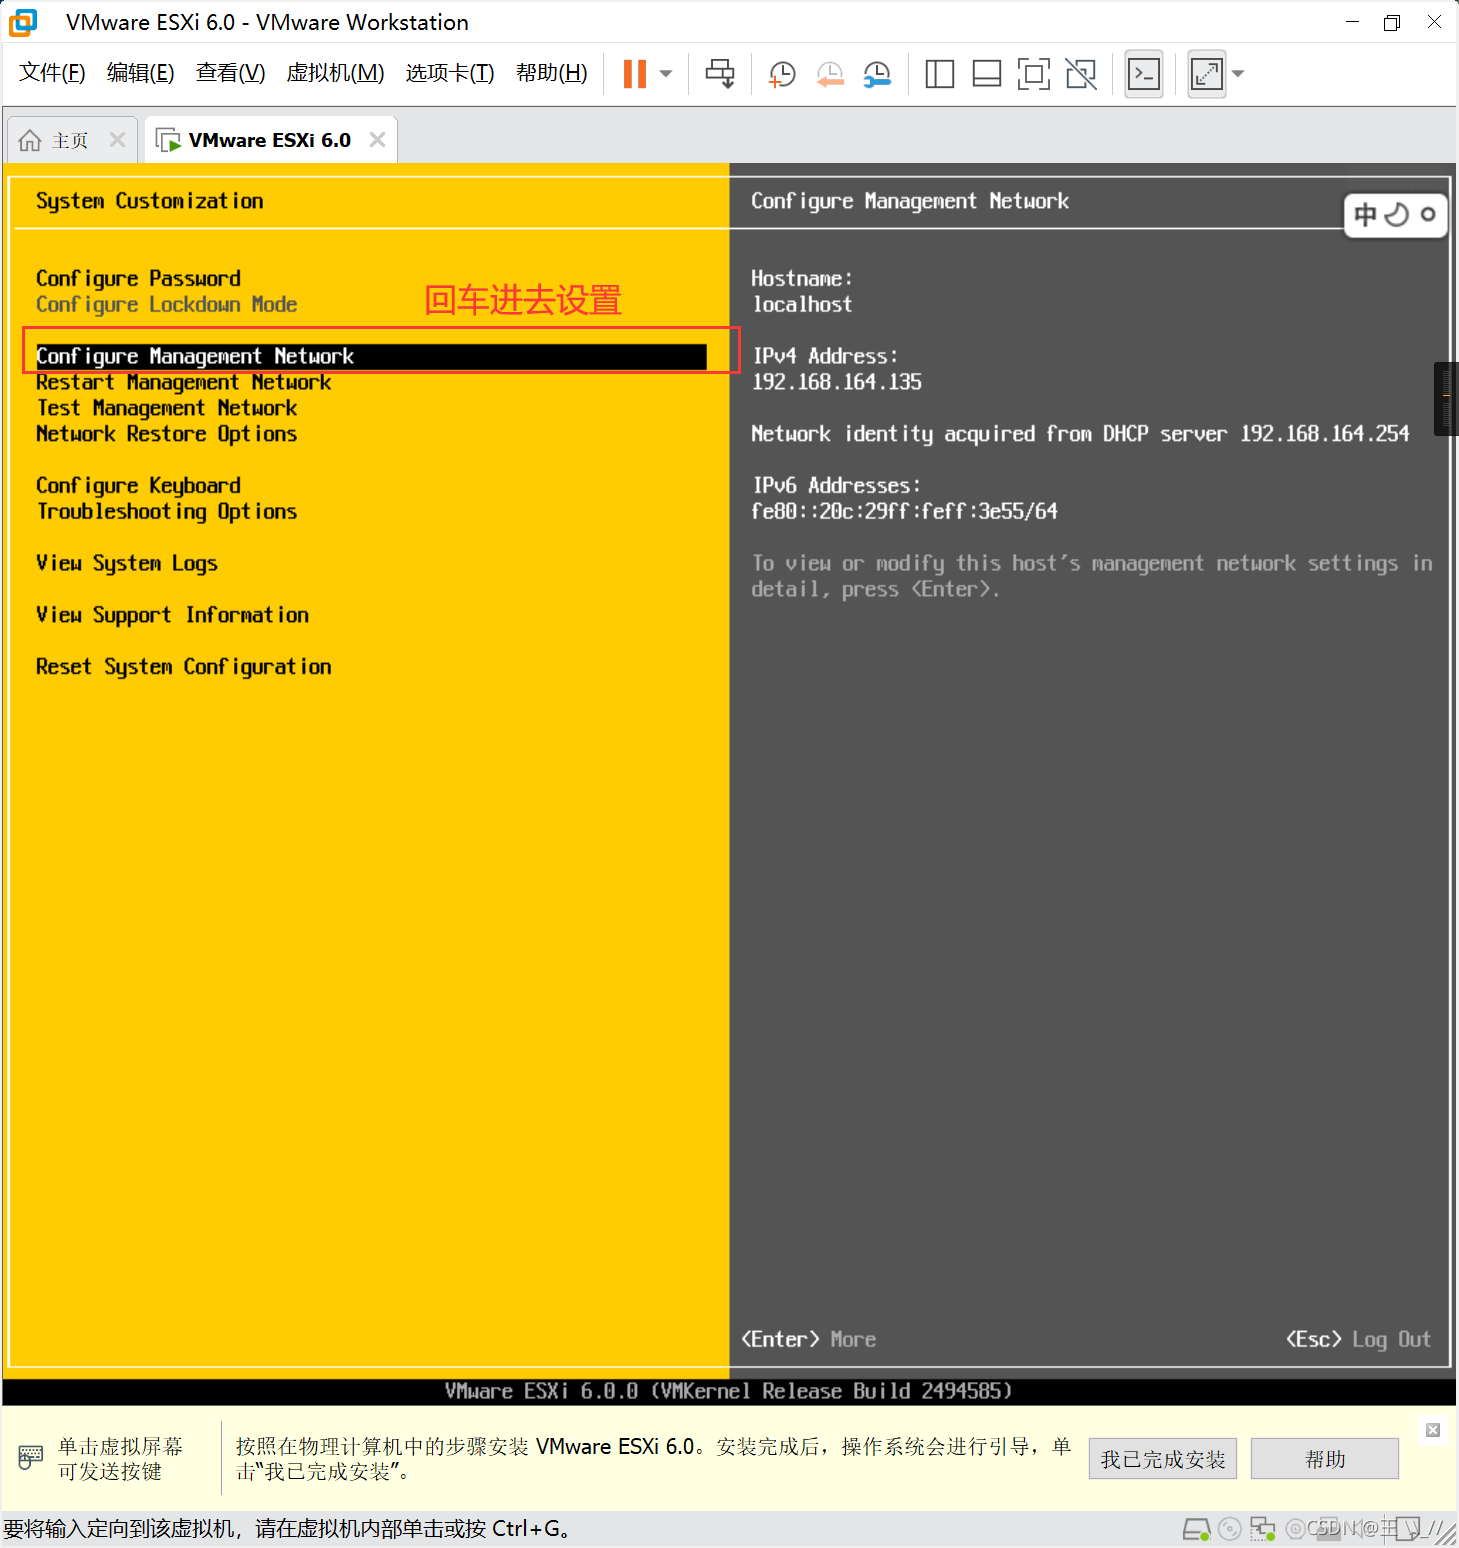
Task: Close the VMware ESXi 6.0 tab
Action: pyautogui.click(x=377, y=139)
